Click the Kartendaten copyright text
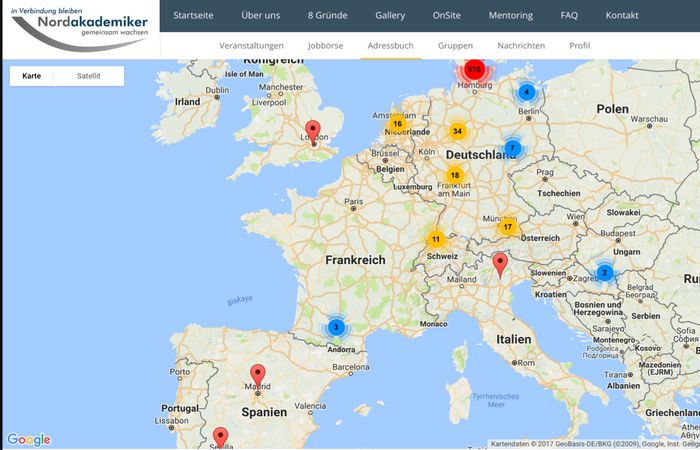 tap(594, 444)
